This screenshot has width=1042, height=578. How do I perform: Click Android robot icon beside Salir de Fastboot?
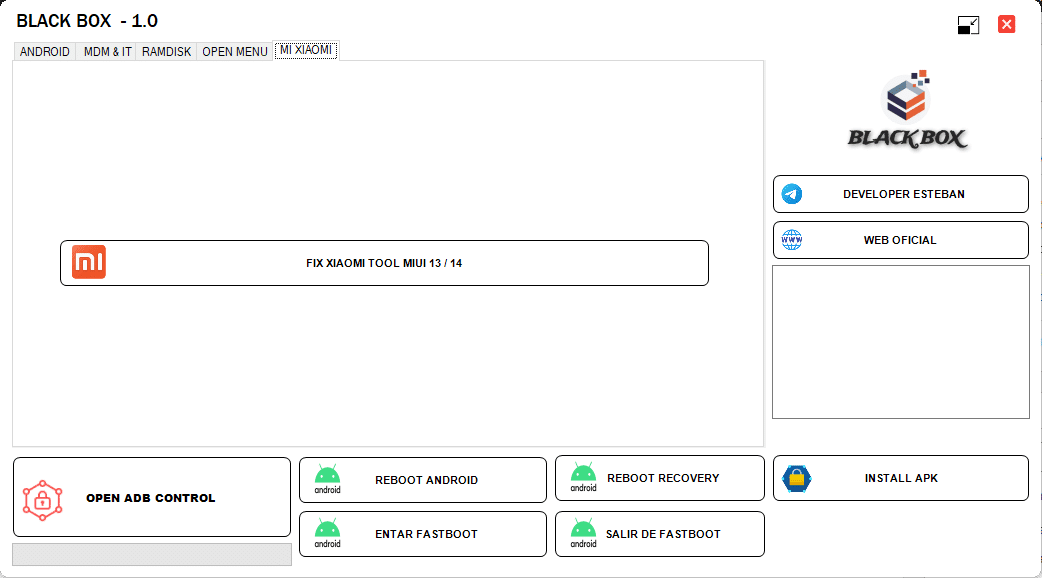point(583,533)
